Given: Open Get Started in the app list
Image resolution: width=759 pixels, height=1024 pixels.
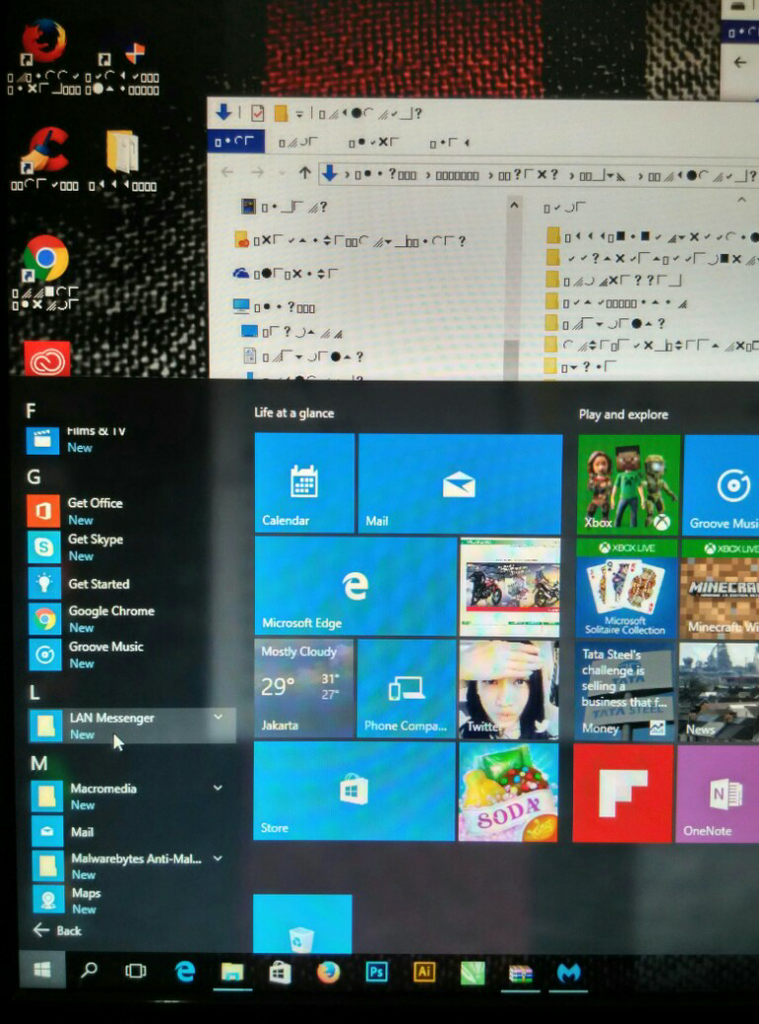Looking at the screenshot, I should tap(131, 583).
